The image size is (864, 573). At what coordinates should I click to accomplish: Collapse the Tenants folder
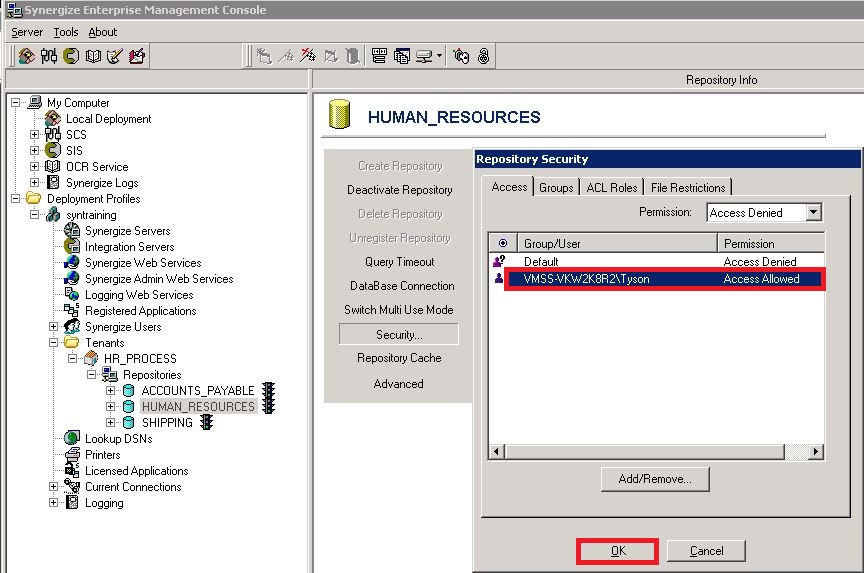(53, 342)
